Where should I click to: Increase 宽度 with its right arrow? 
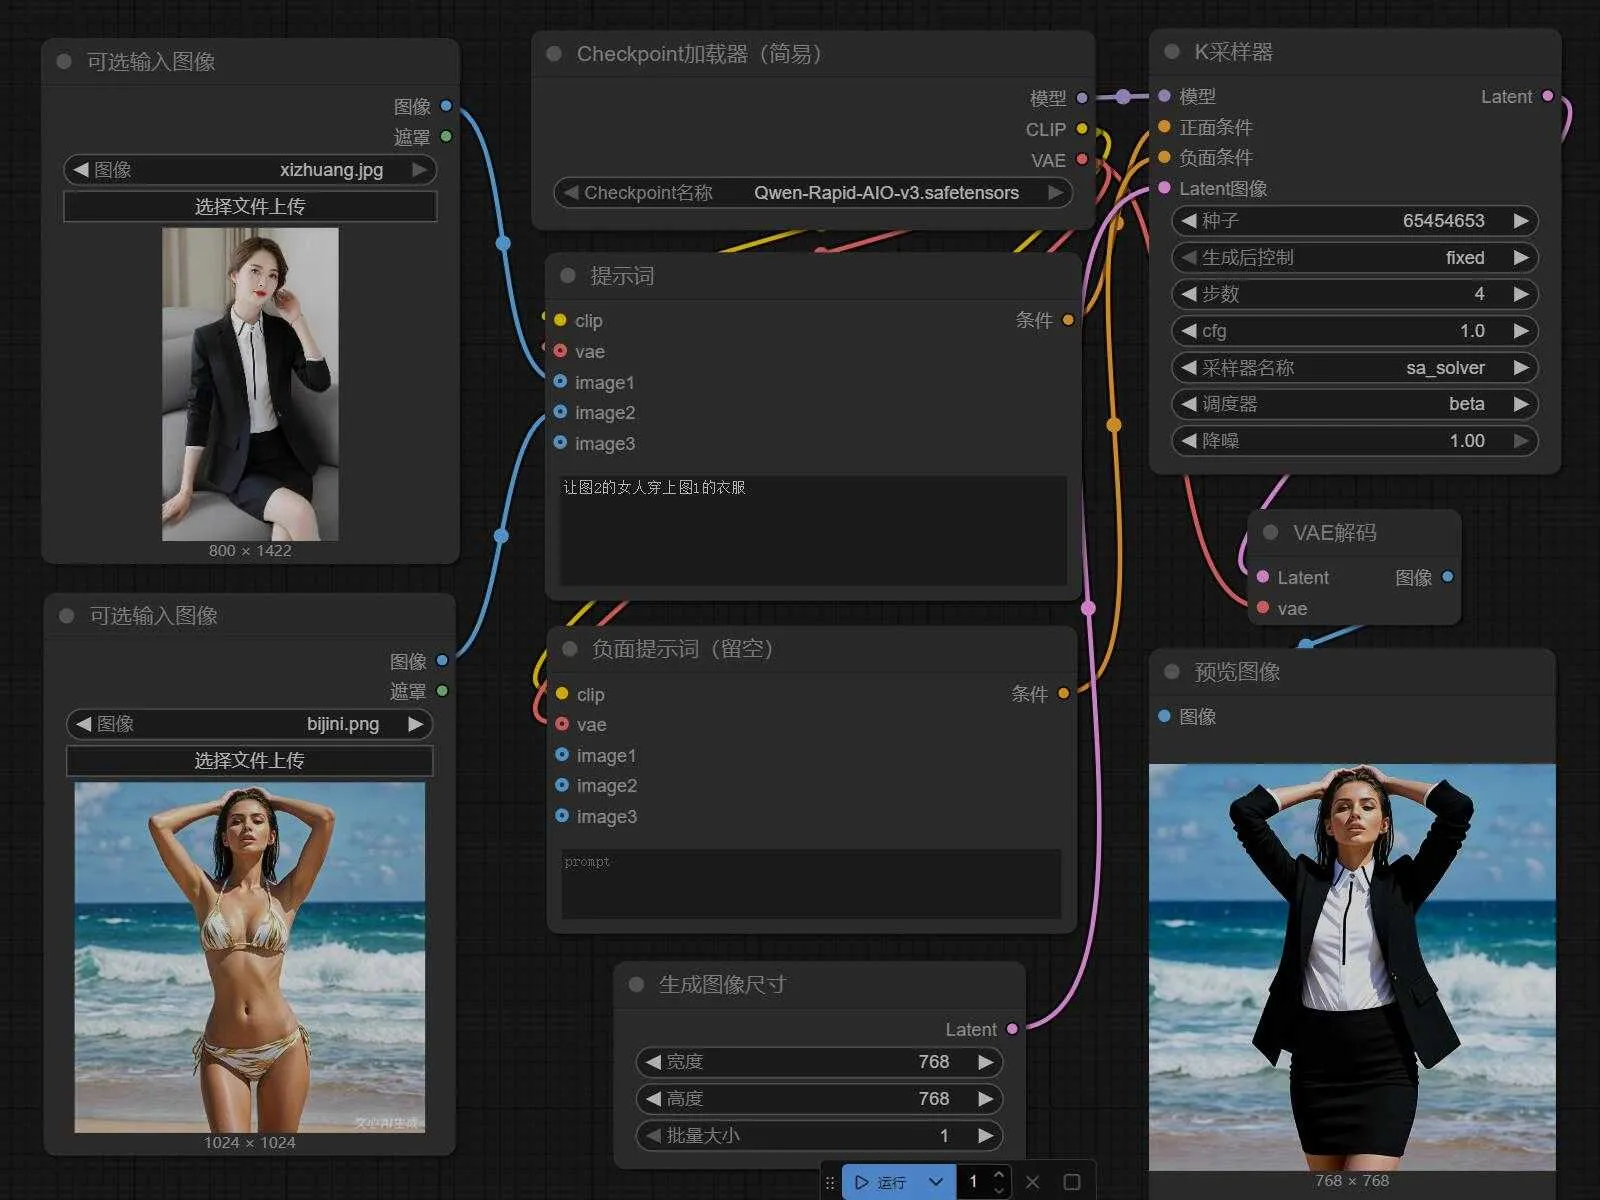pyautogui.click(x=985, y=1062)
